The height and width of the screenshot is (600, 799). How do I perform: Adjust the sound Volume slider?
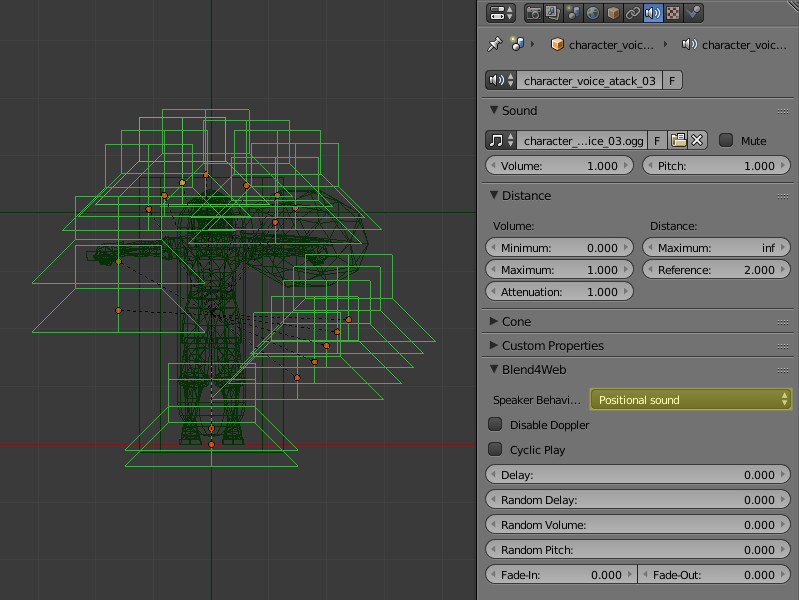(x=559, y=166)
